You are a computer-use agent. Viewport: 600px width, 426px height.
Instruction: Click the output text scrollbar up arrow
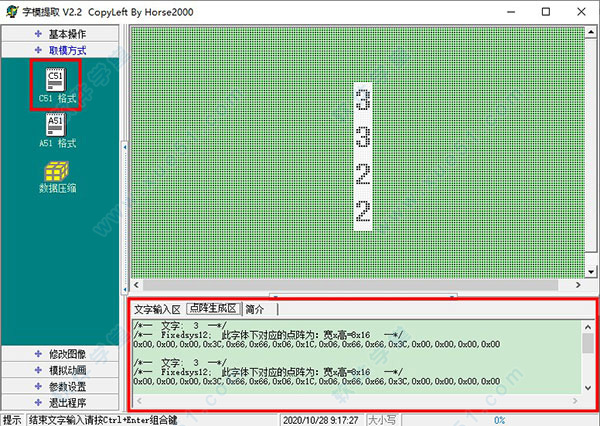pos(588,326)
